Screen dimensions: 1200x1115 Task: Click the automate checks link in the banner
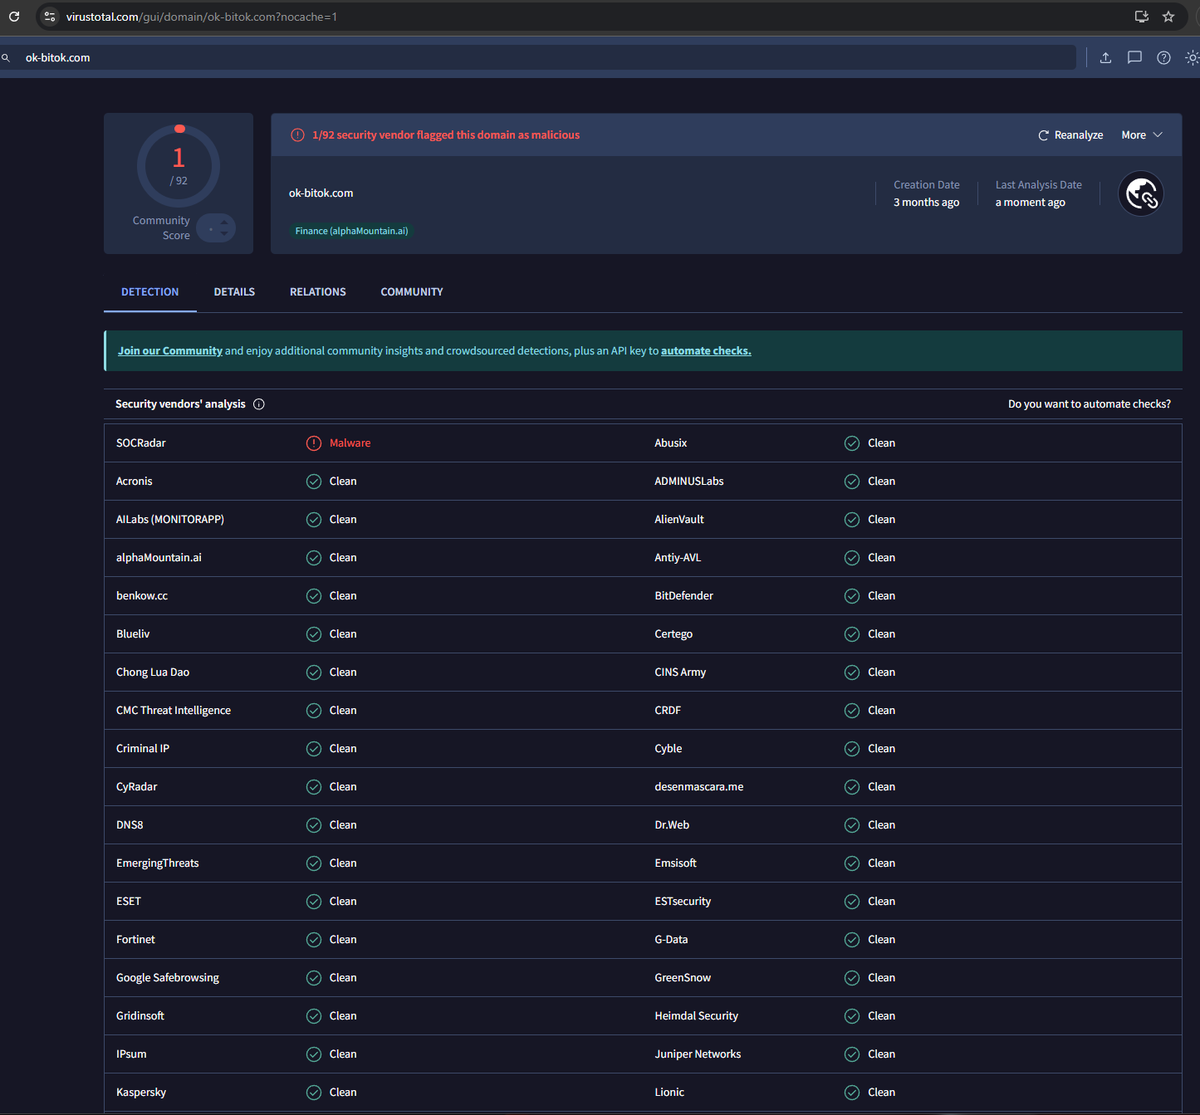pyautogui.click(x=706, y=351)
